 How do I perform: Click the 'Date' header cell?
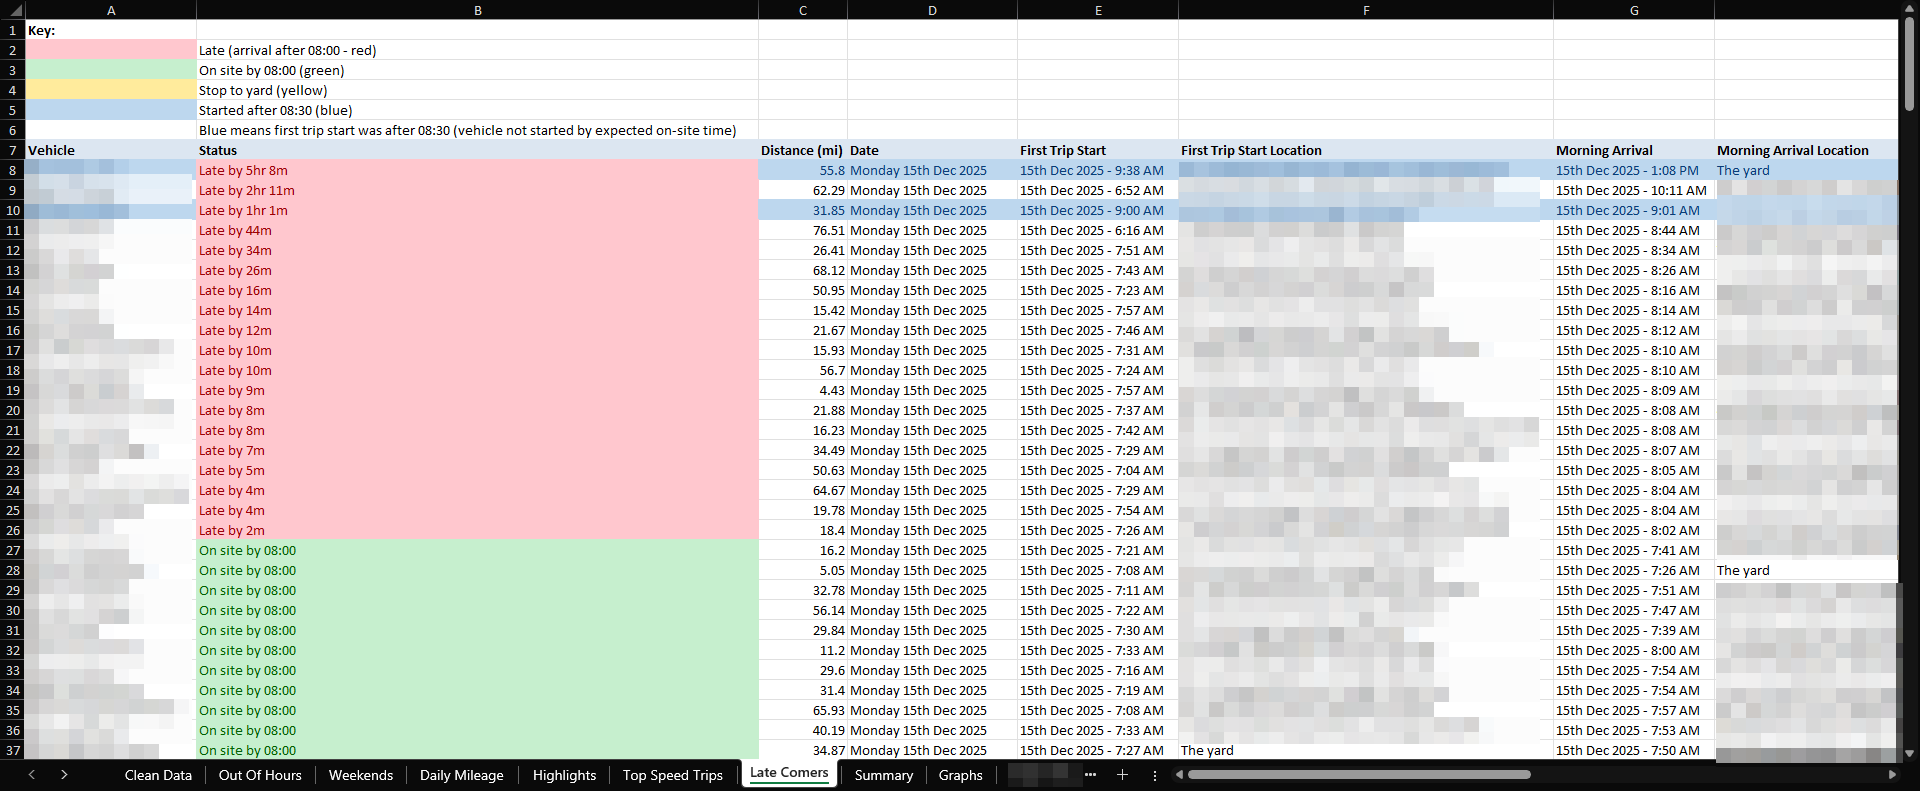[932, 150]
